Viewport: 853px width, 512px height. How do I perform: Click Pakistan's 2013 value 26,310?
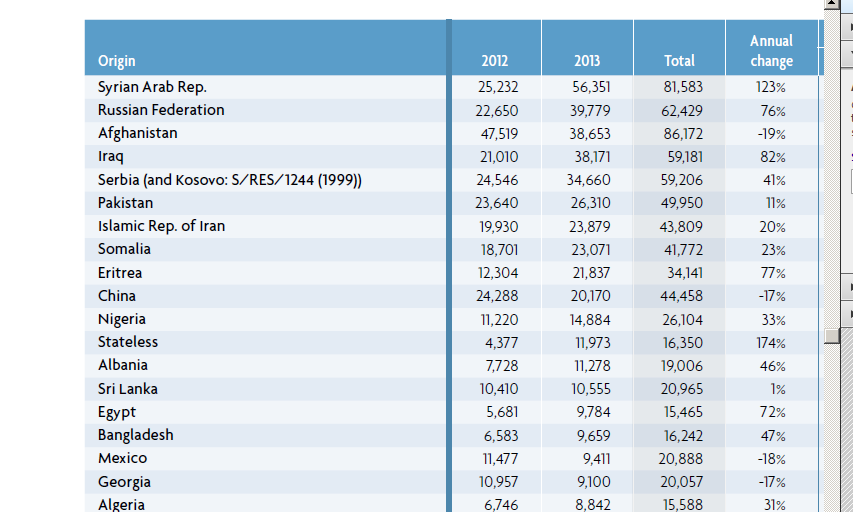(x=591, y=203)
